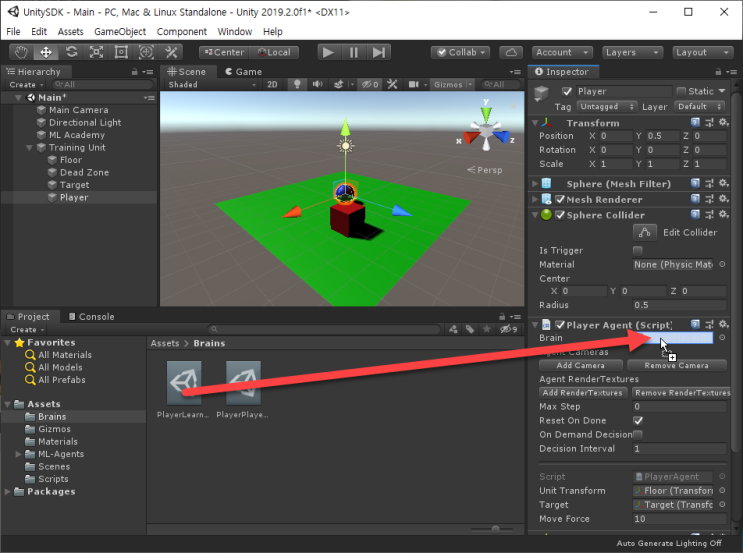Open the Tag dropdown showing Untagged
The height and width of the screenshot is (553, 743).
pos(604,106)
